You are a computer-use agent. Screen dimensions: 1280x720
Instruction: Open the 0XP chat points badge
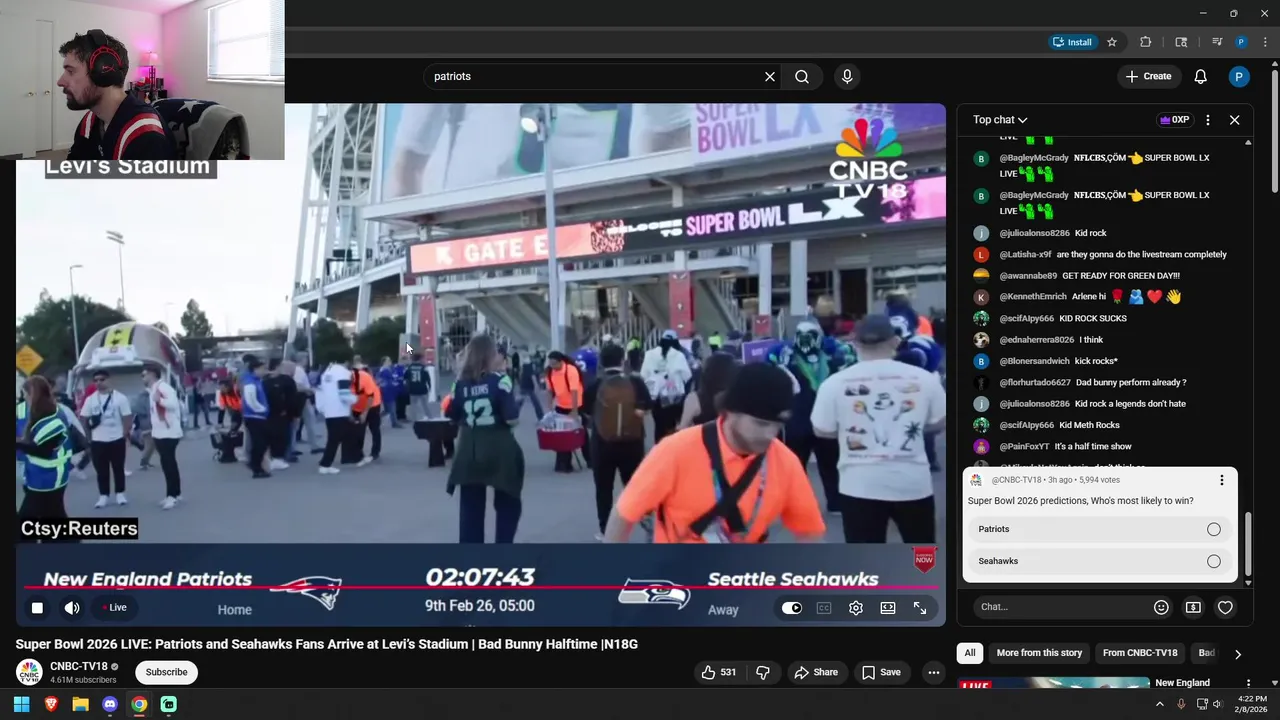1174,120
